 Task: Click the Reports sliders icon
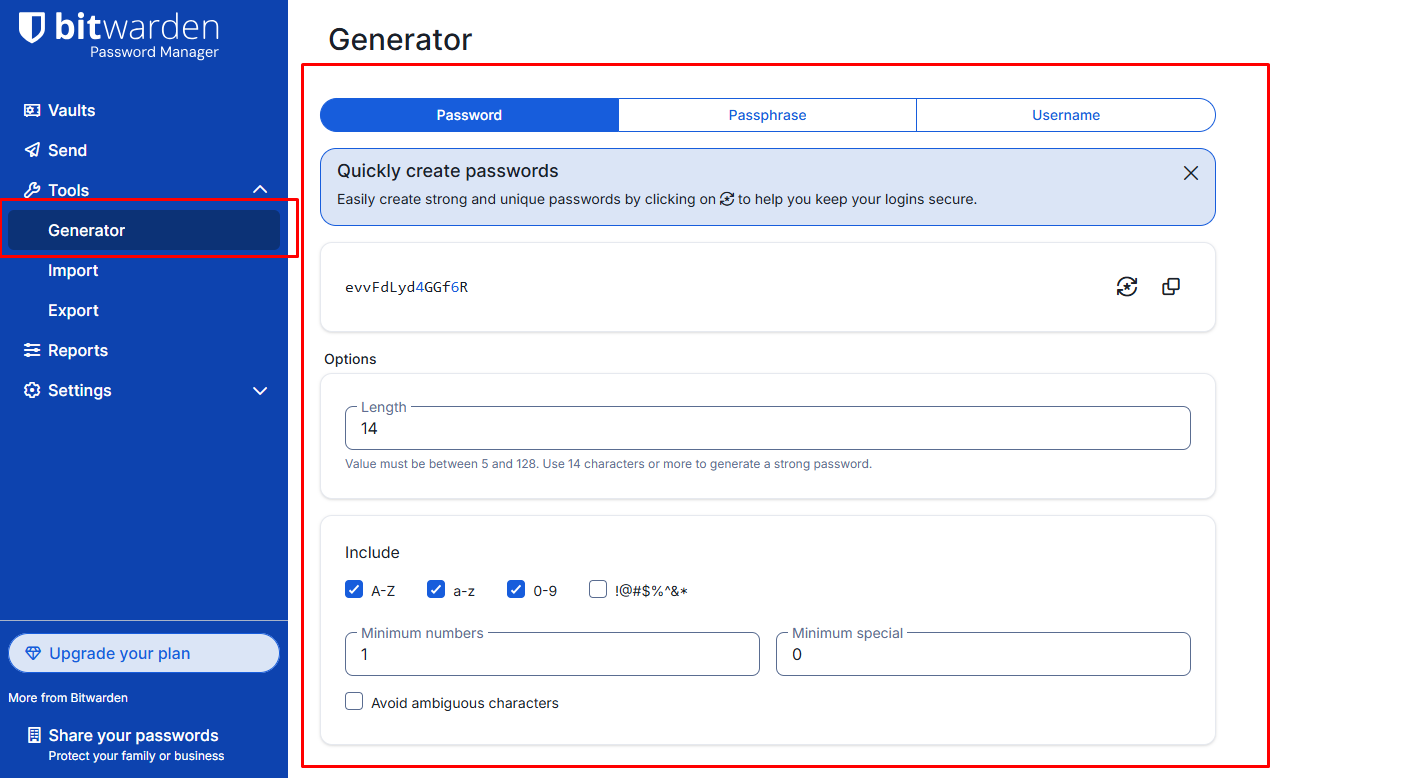coord(32,350)
